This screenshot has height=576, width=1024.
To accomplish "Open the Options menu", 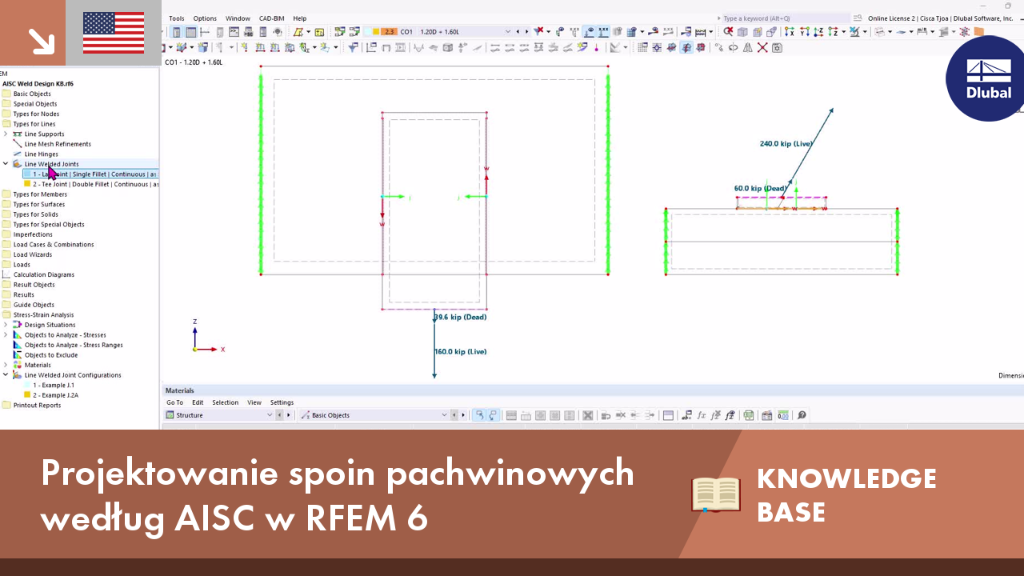I will tap(204, 18).
